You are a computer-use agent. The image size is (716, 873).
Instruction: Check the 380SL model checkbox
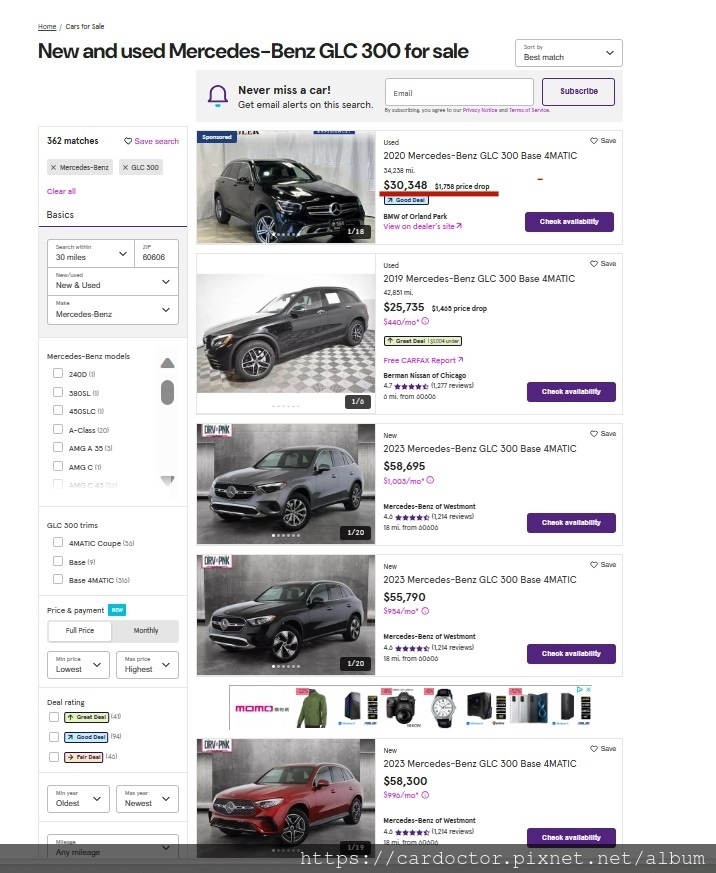[58, 392]
